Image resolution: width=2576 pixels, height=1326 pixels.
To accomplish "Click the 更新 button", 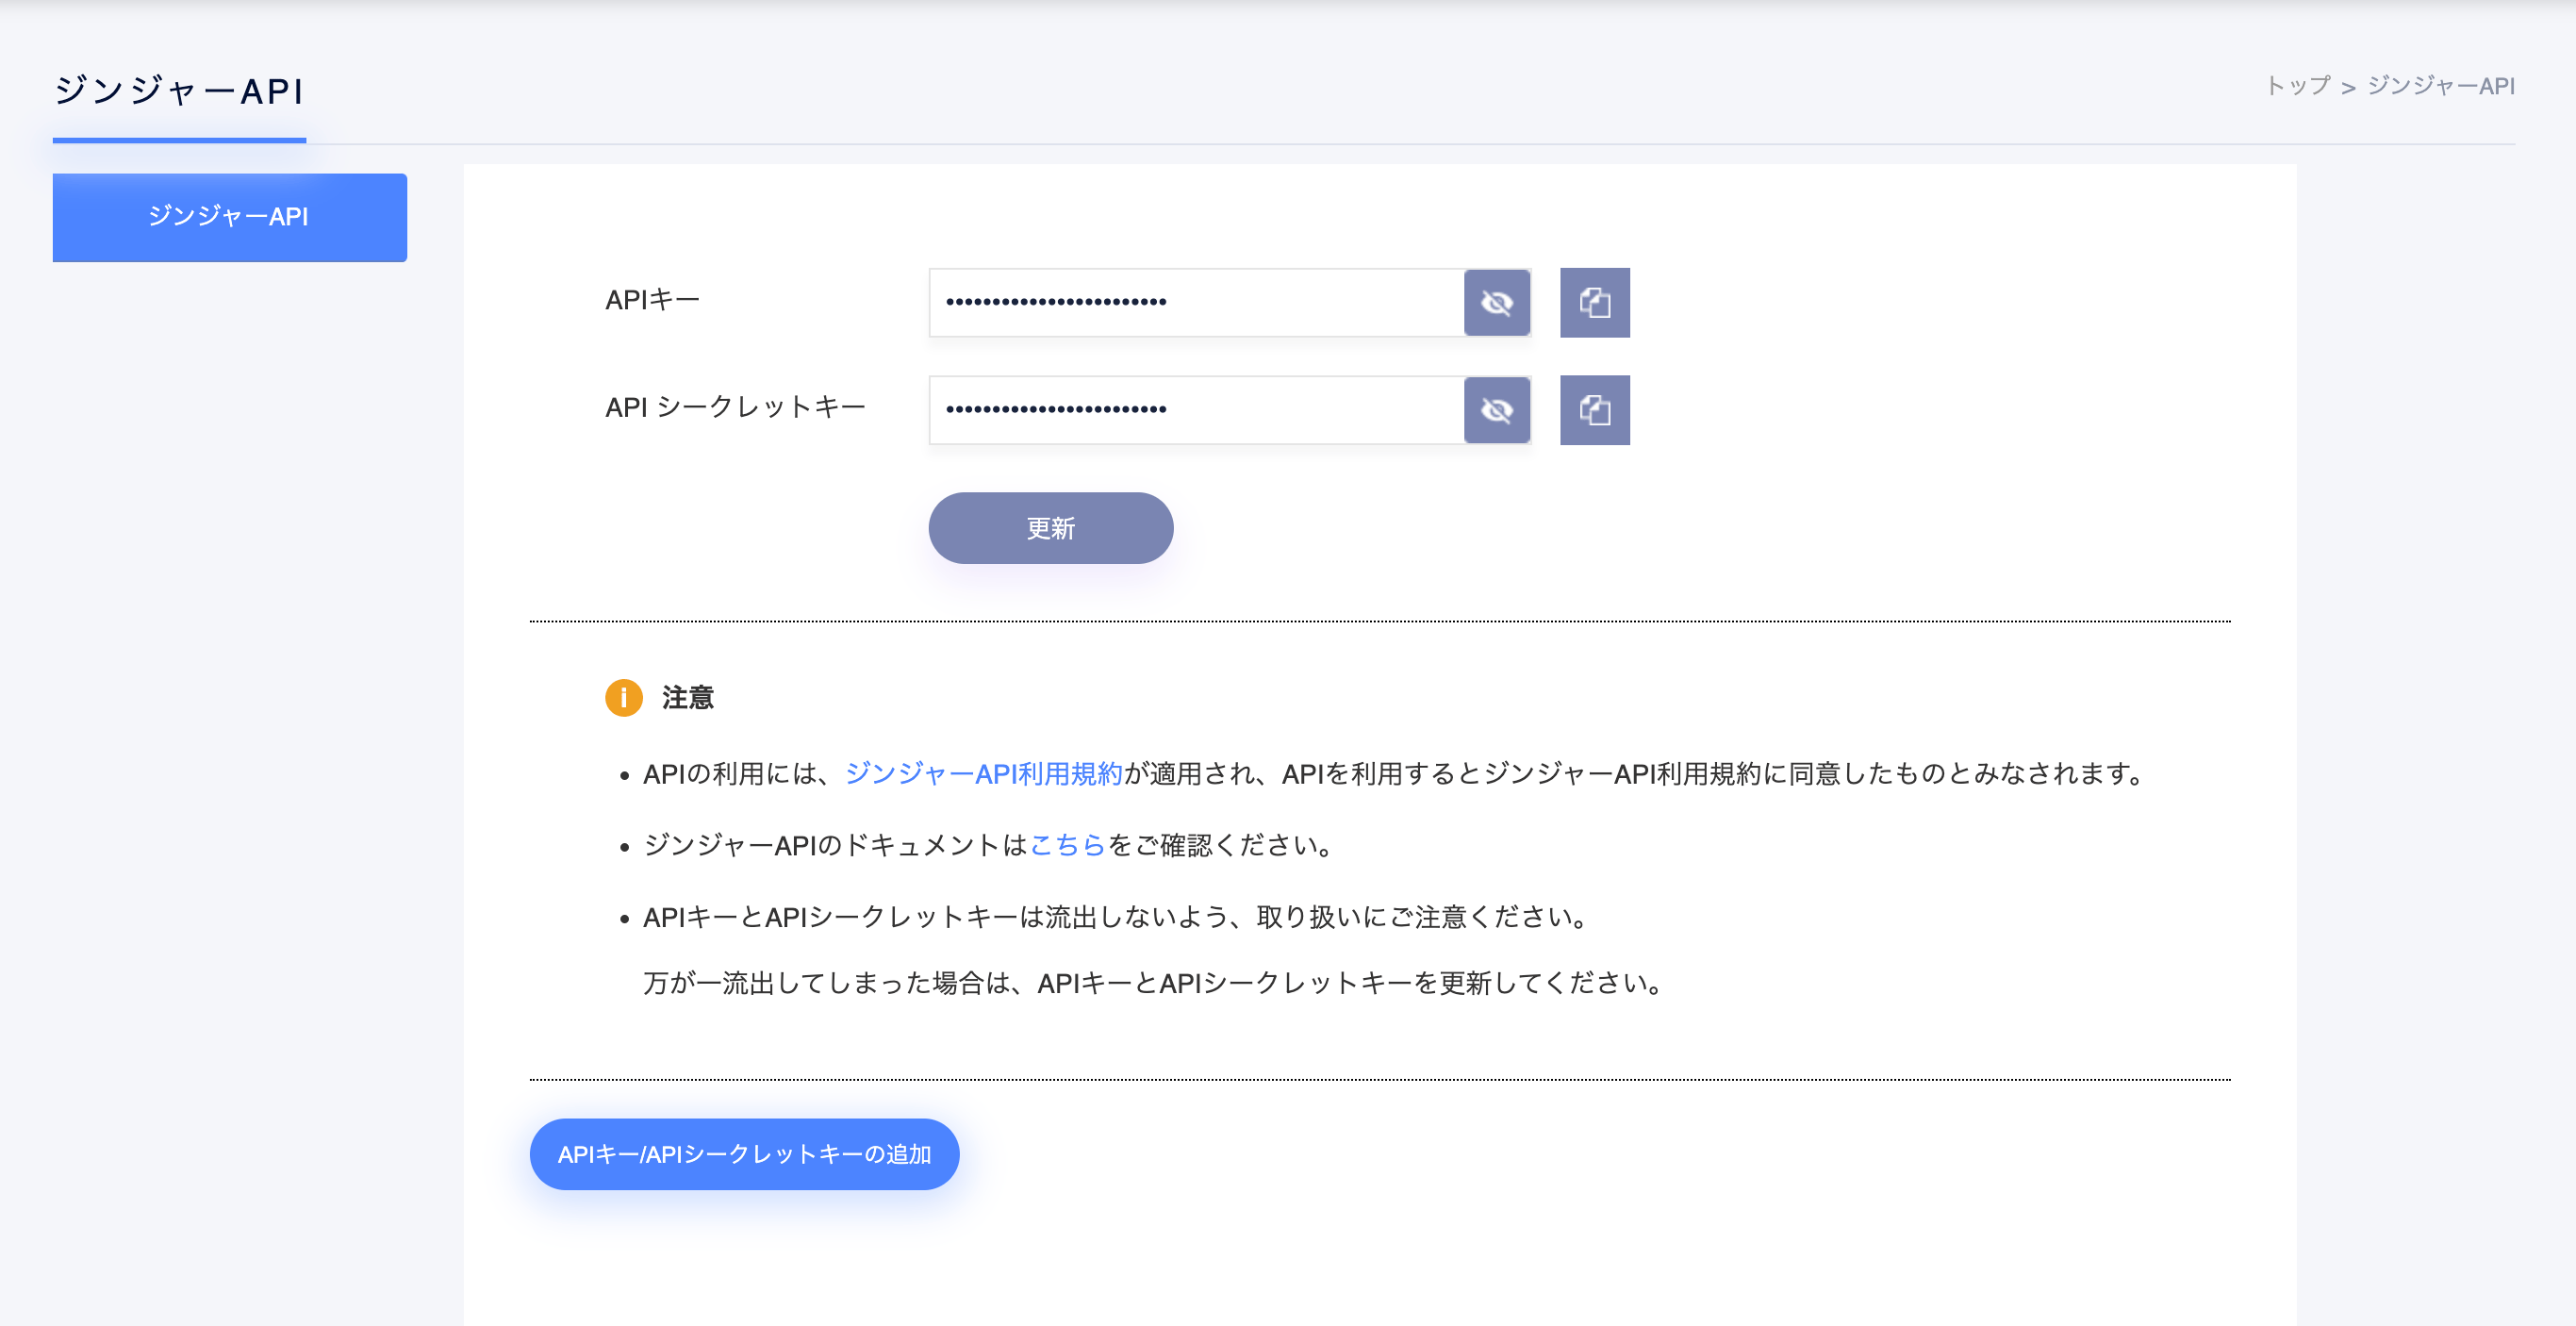I will (x=1051, y=528).
